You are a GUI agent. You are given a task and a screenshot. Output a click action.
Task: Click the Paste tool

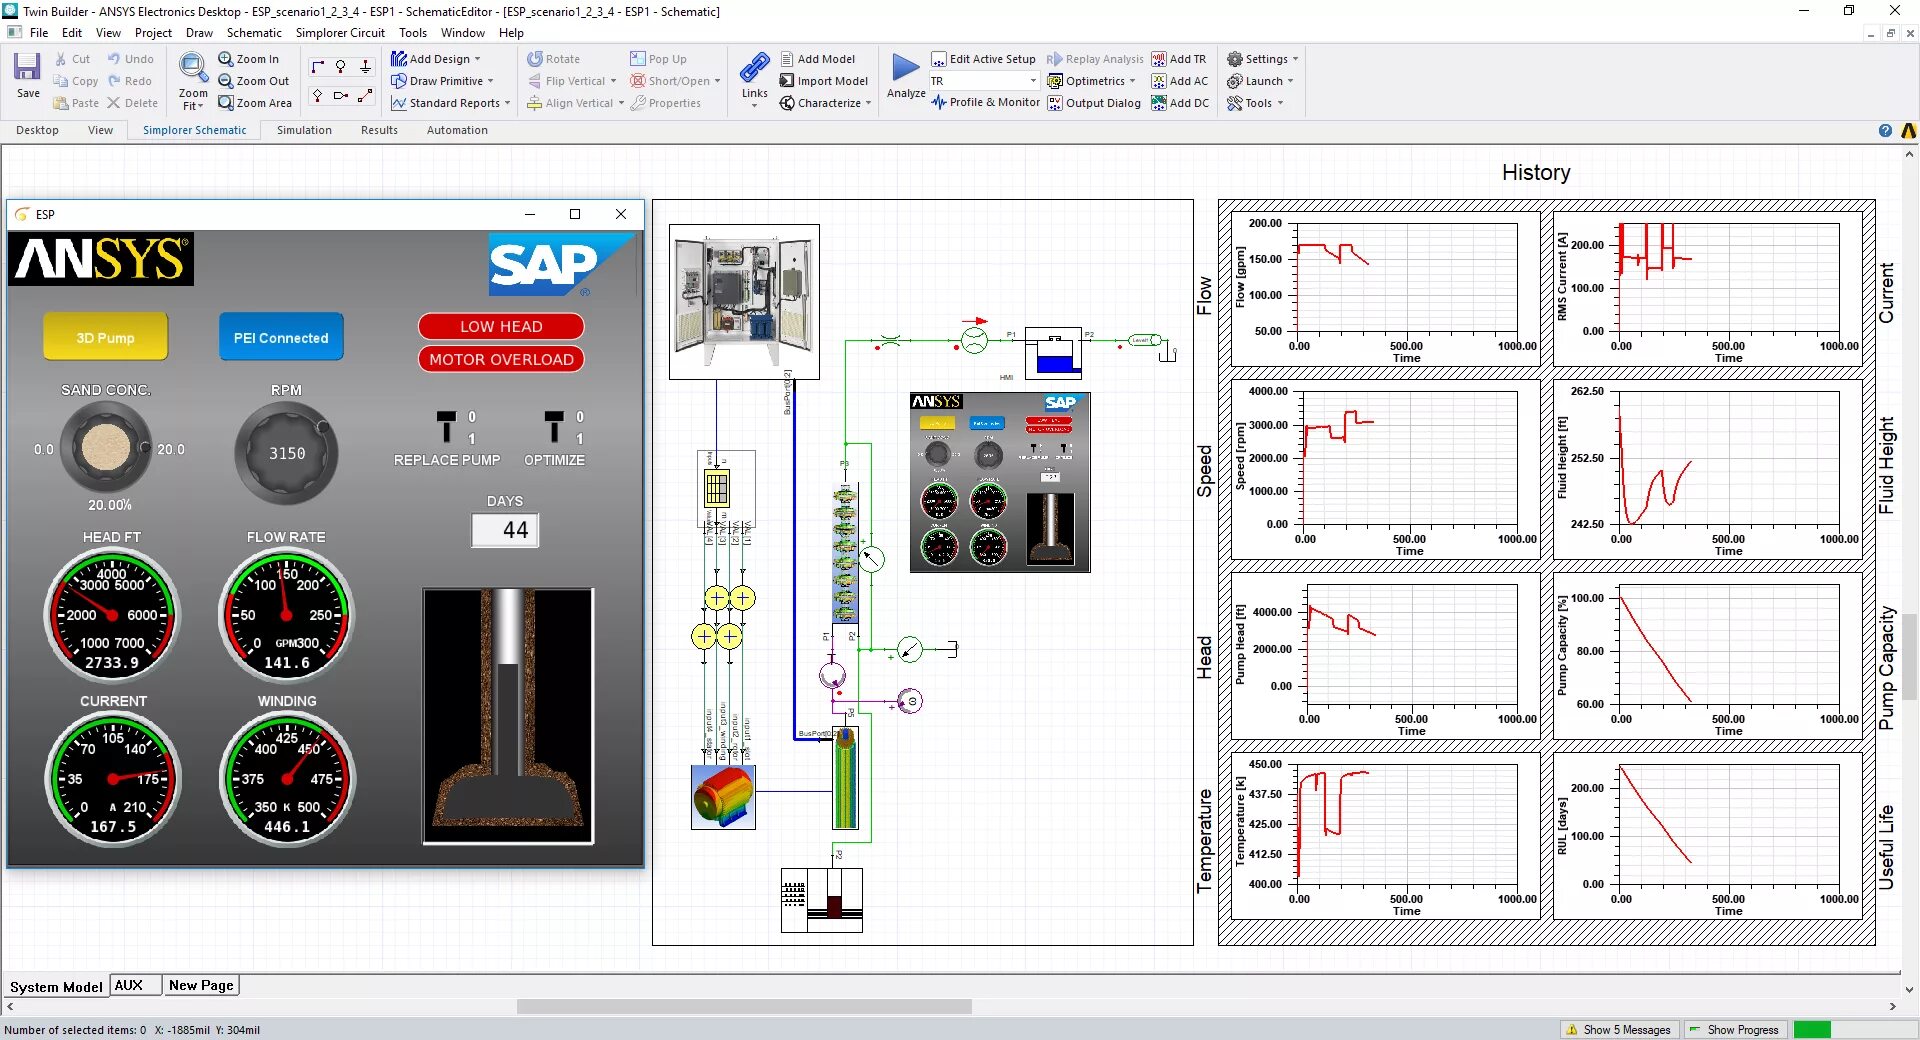[x=76, y=103]
